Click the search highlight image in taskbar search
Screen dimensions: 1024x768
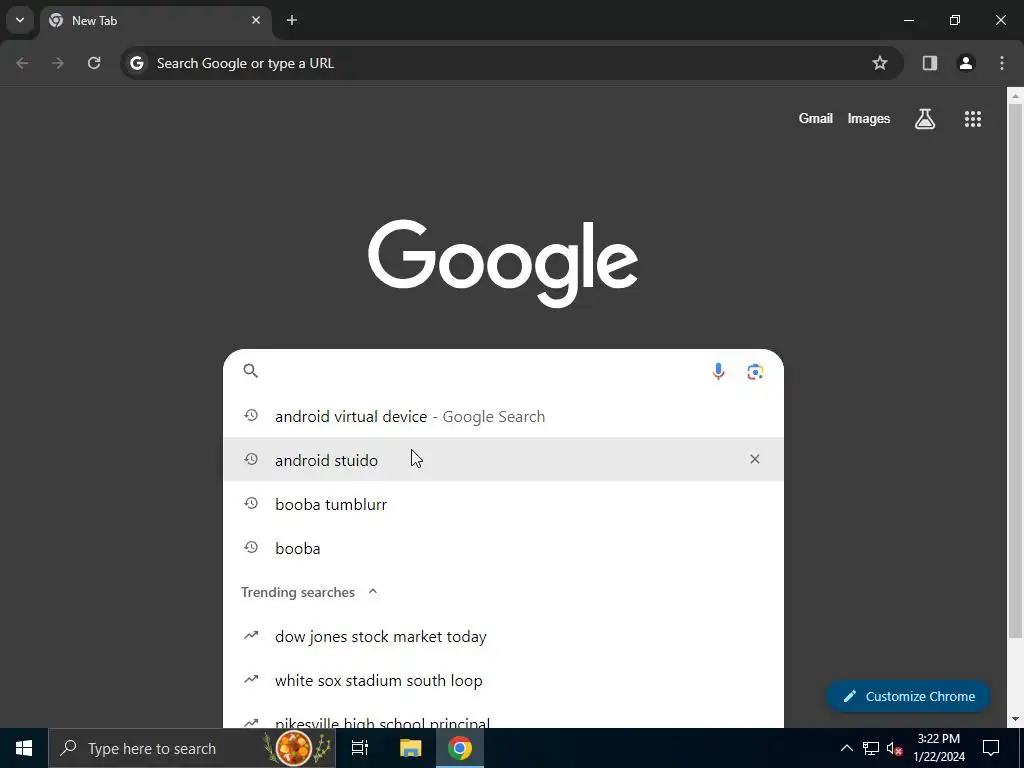pyautogui.click(x=297, y=748)
